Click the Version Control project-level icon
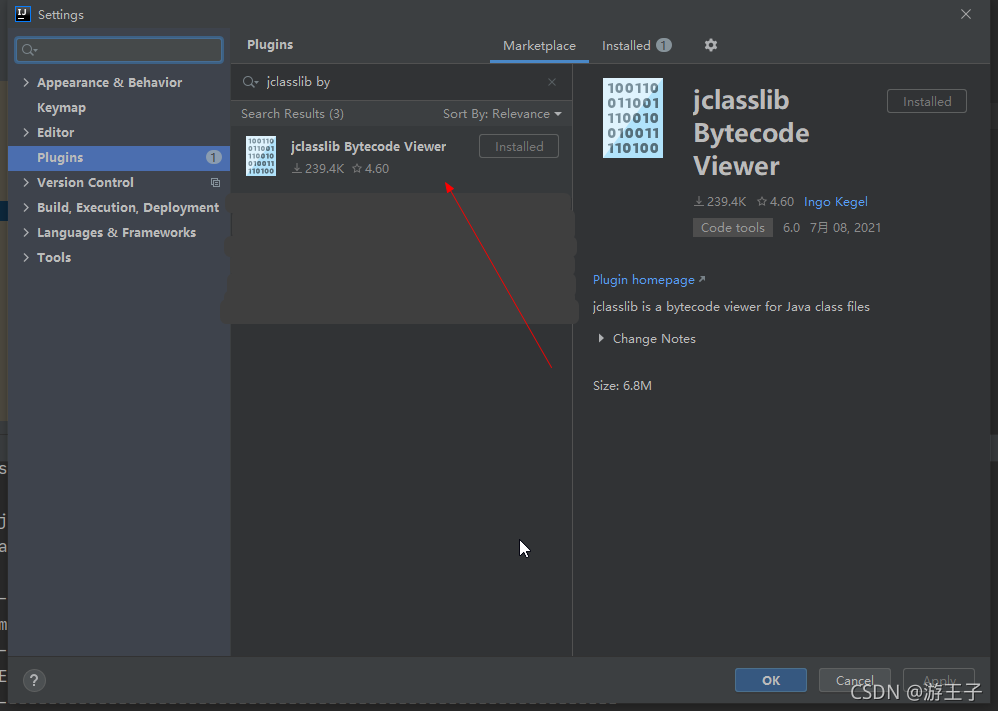Image resolution: width=998 pixels, height=711 pixels. click(215, 183)
